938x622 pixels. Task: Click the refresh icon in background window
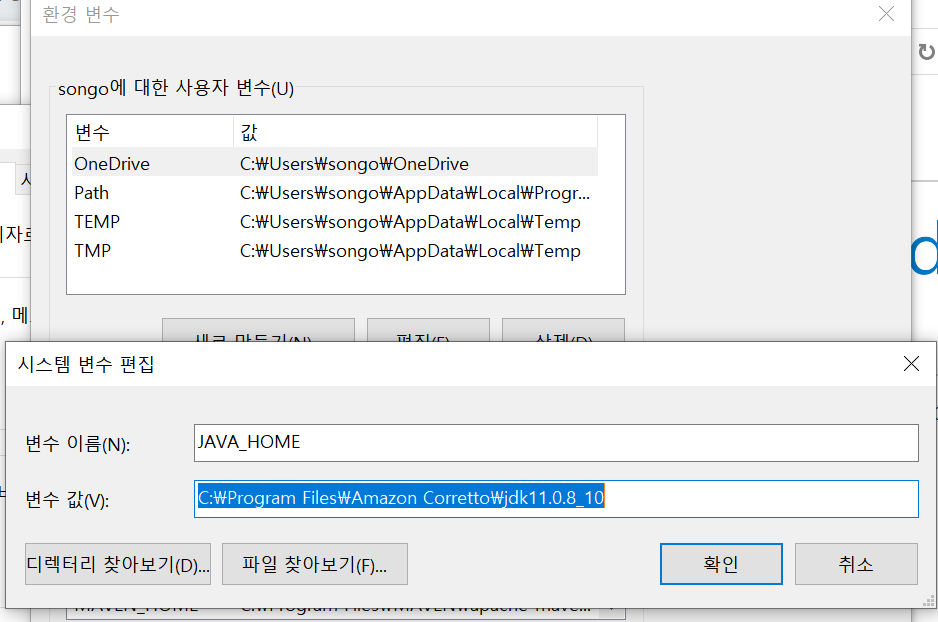[x=926, y=52]
